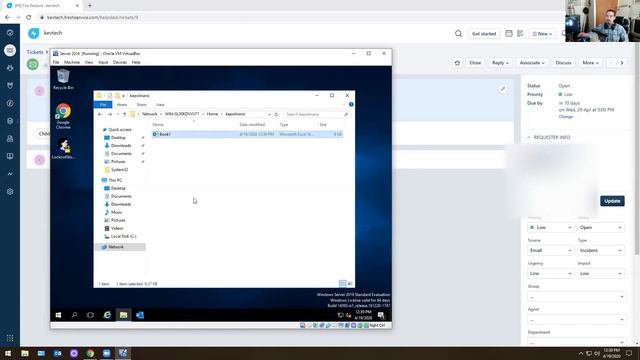
Task: Select the VirtualBox icon in host taskbar
Action: pyautogui.click(x=123, y=353)
